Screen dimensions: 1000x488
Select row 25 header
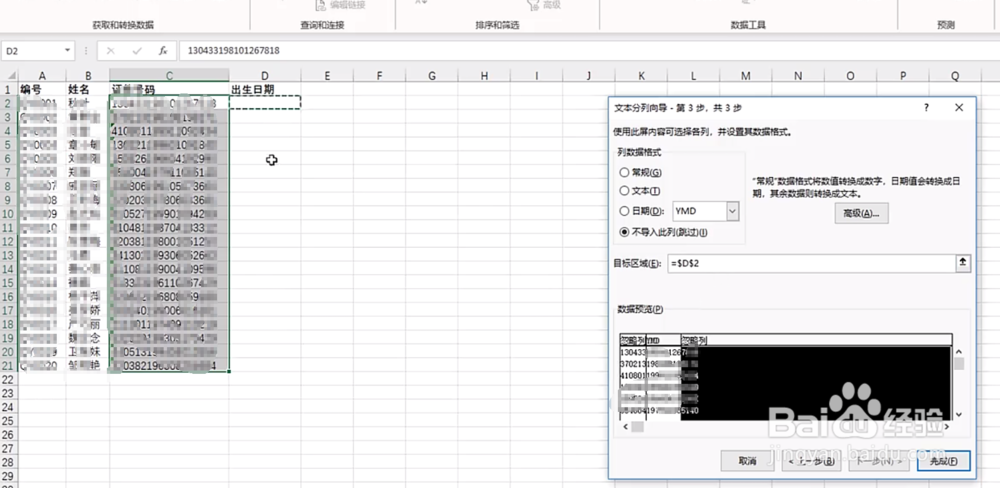[x=9, y=420]
